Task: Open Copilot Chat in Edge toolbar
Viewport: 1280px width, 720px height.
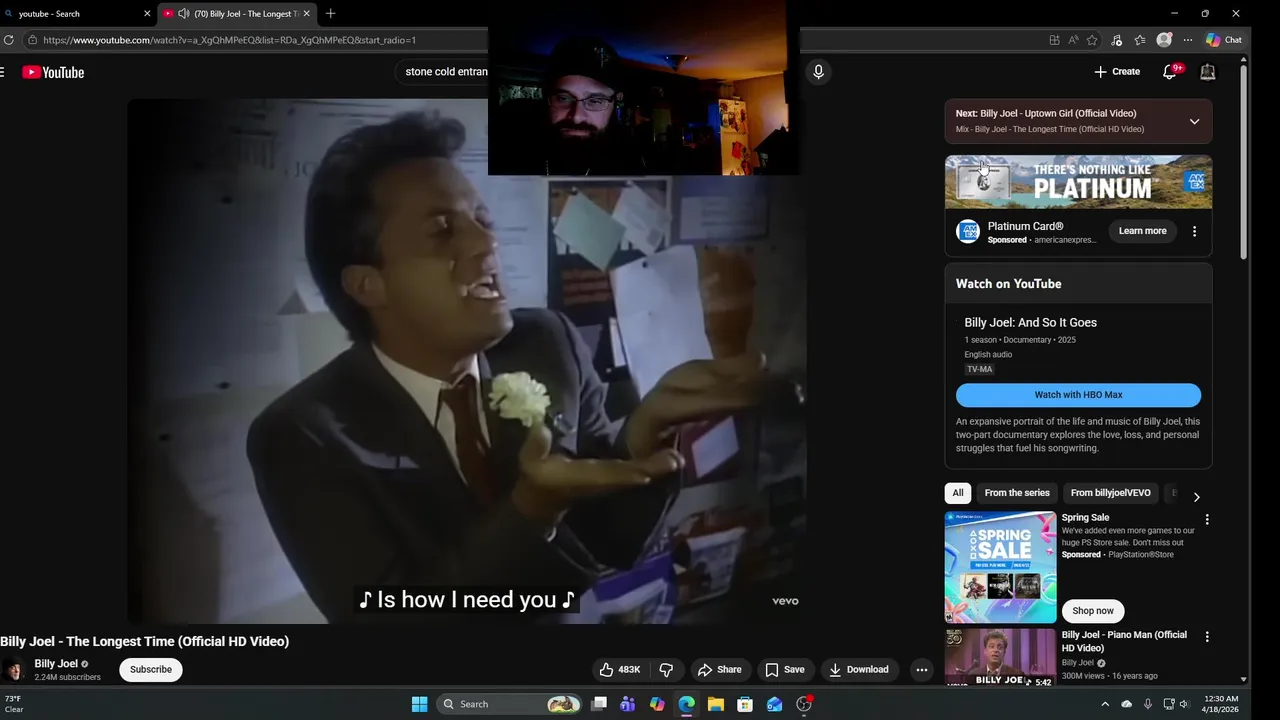Action: [1224, 40]
